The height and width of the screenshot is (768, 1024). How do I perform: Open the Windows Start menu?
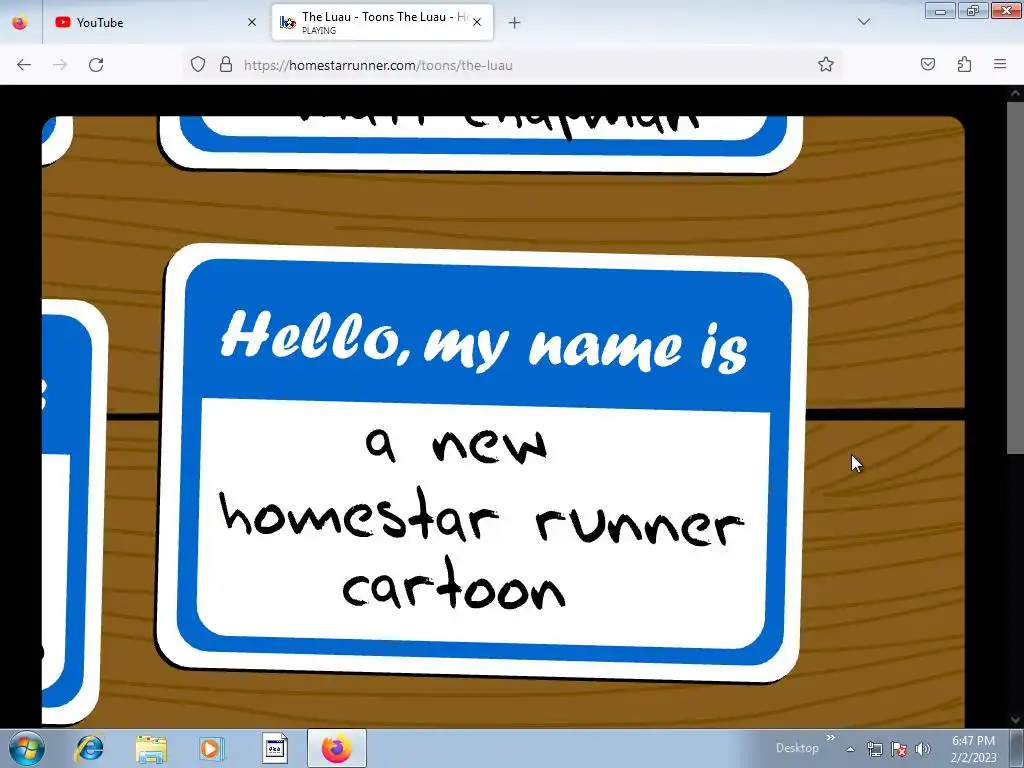coord(26,748)
